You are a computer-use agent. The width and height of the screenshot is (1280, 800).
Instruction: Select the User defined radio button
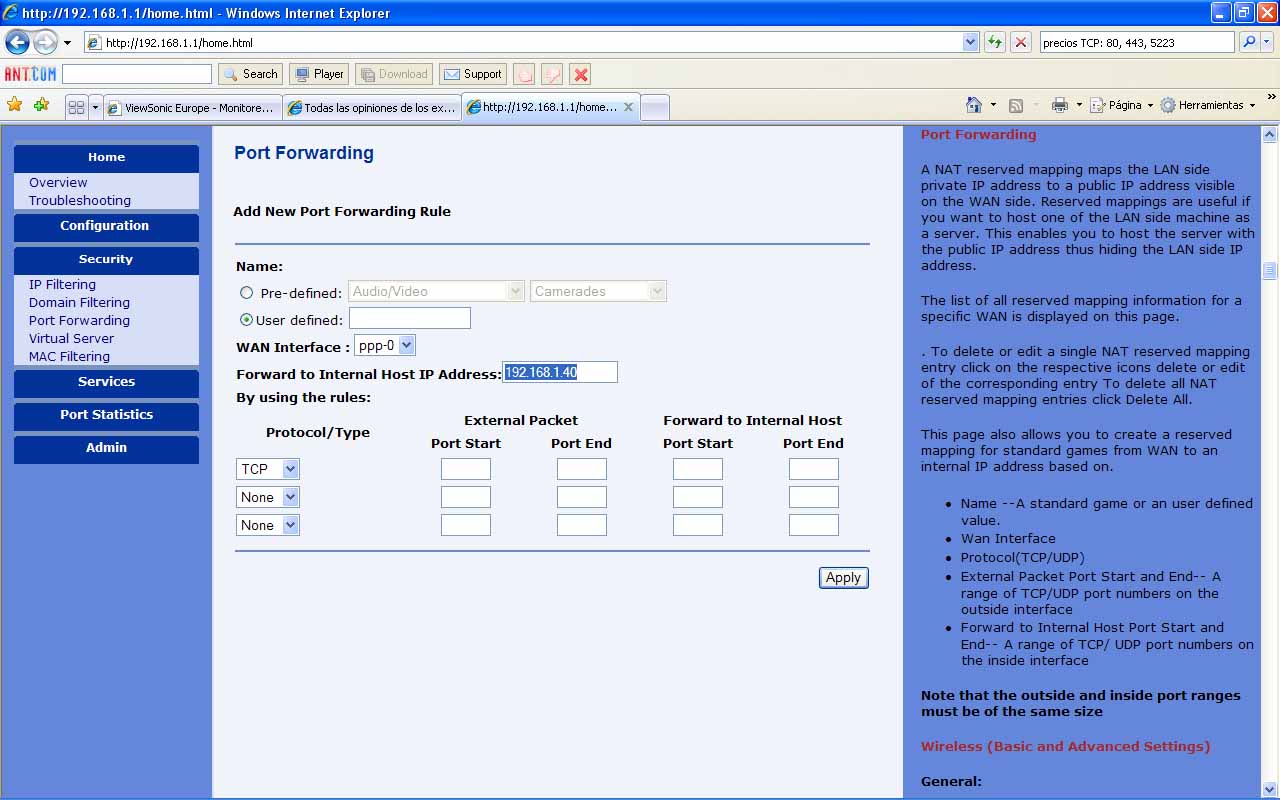tap(246, 320)
